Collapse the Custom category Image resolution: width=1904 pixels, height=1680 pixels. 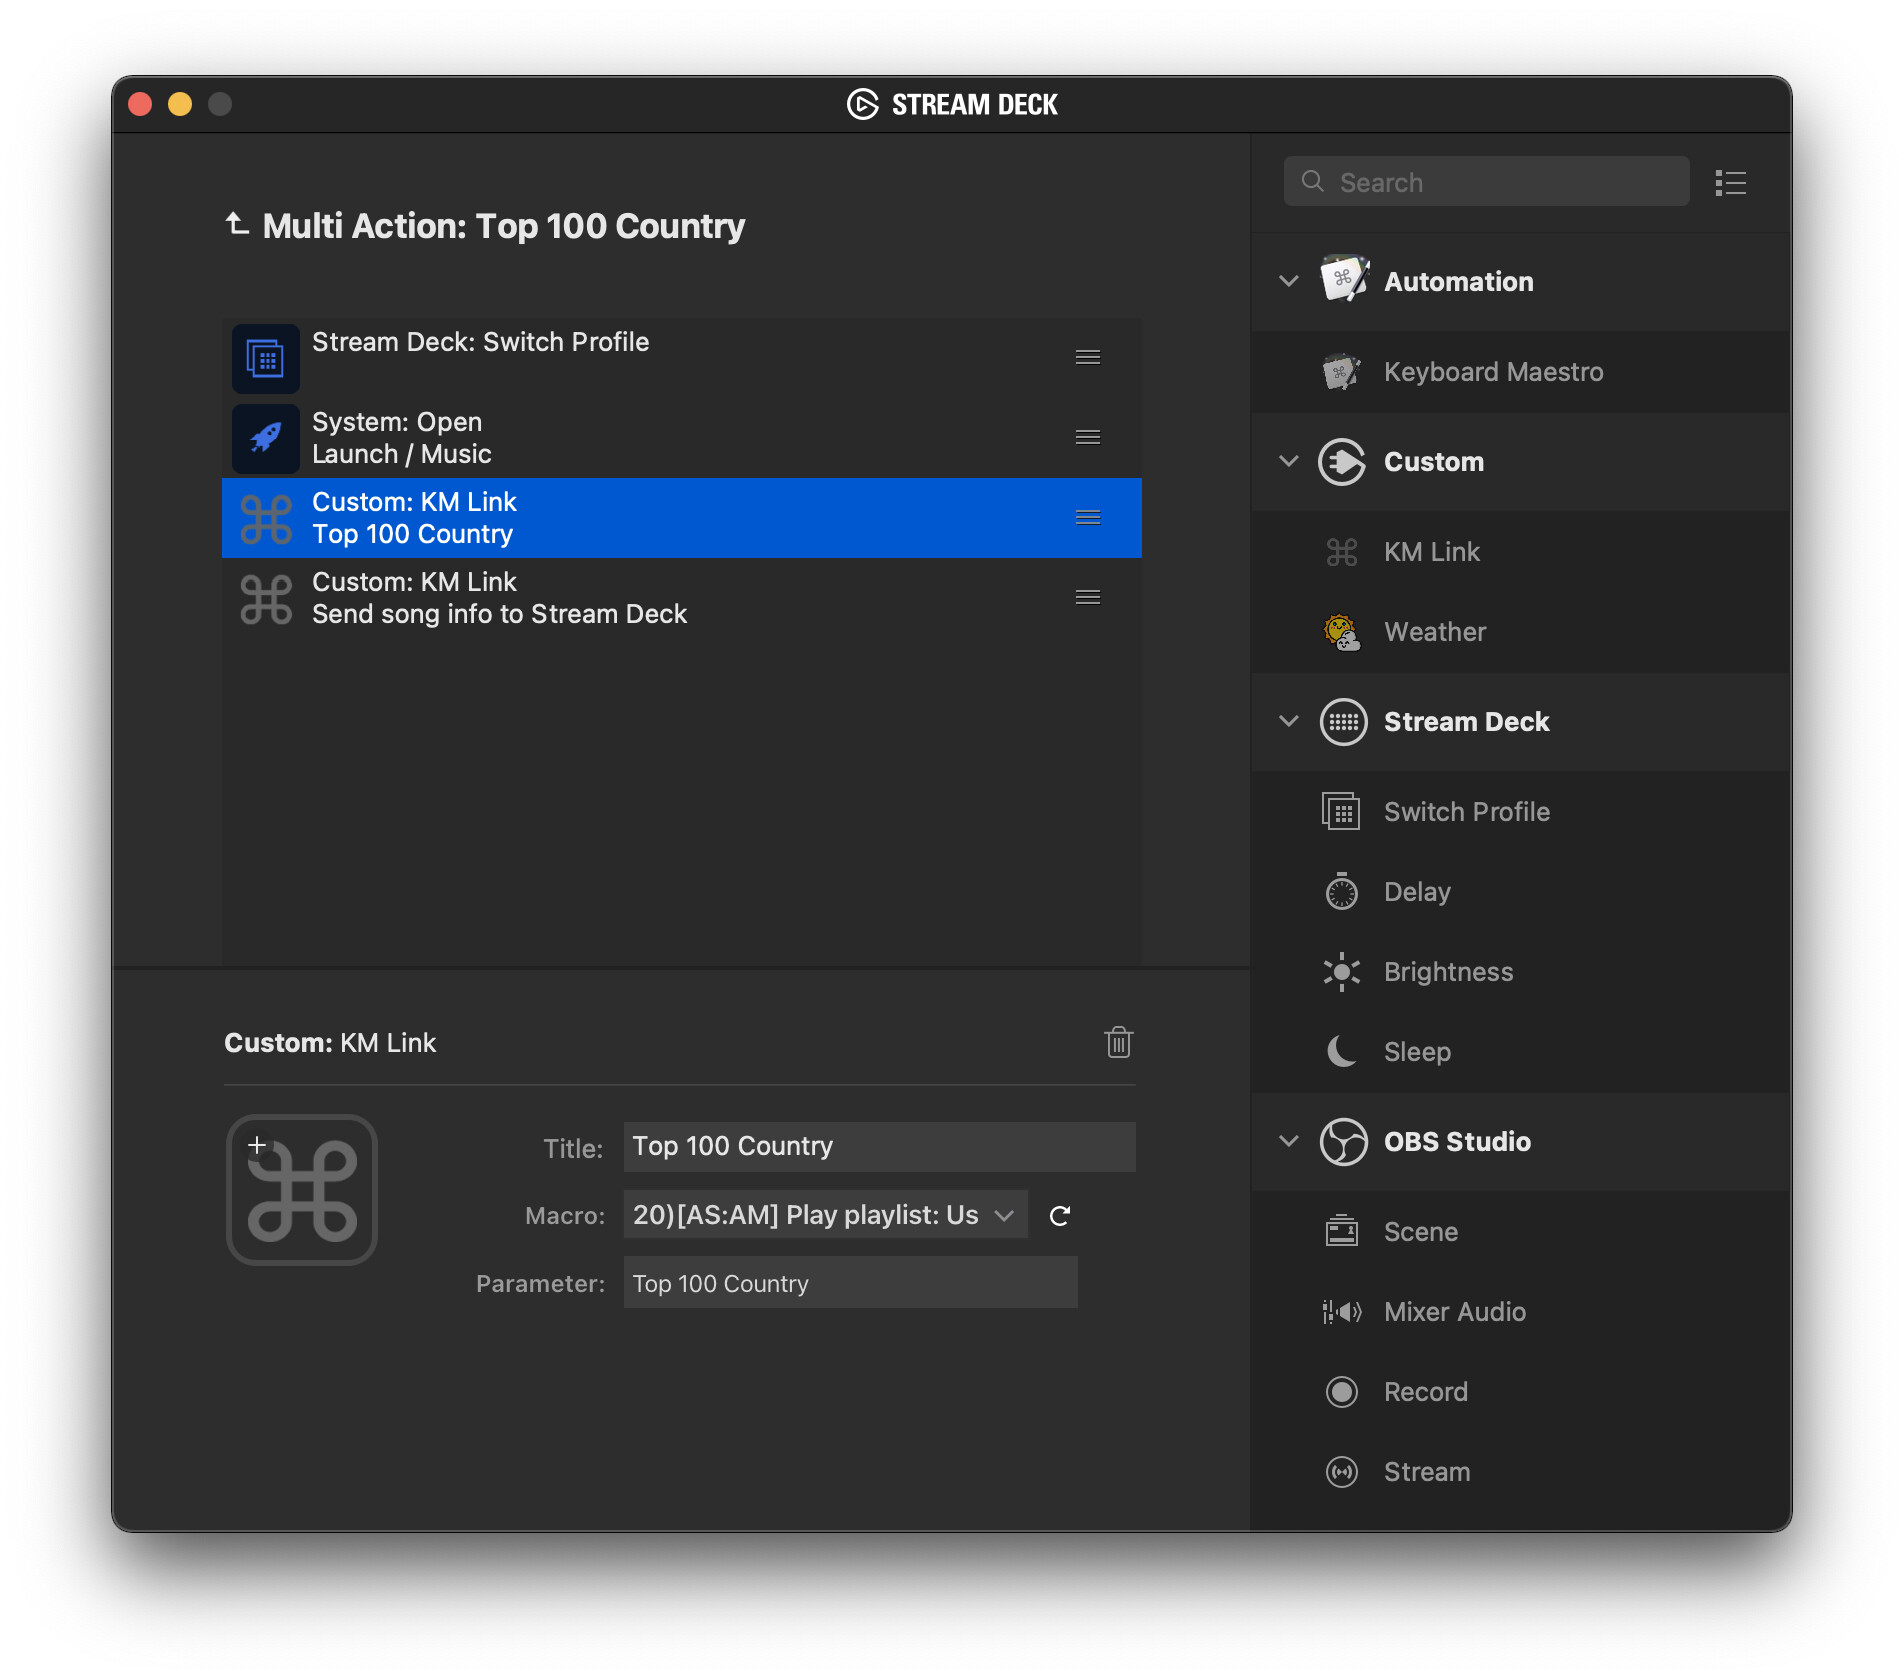point(1289,461)
